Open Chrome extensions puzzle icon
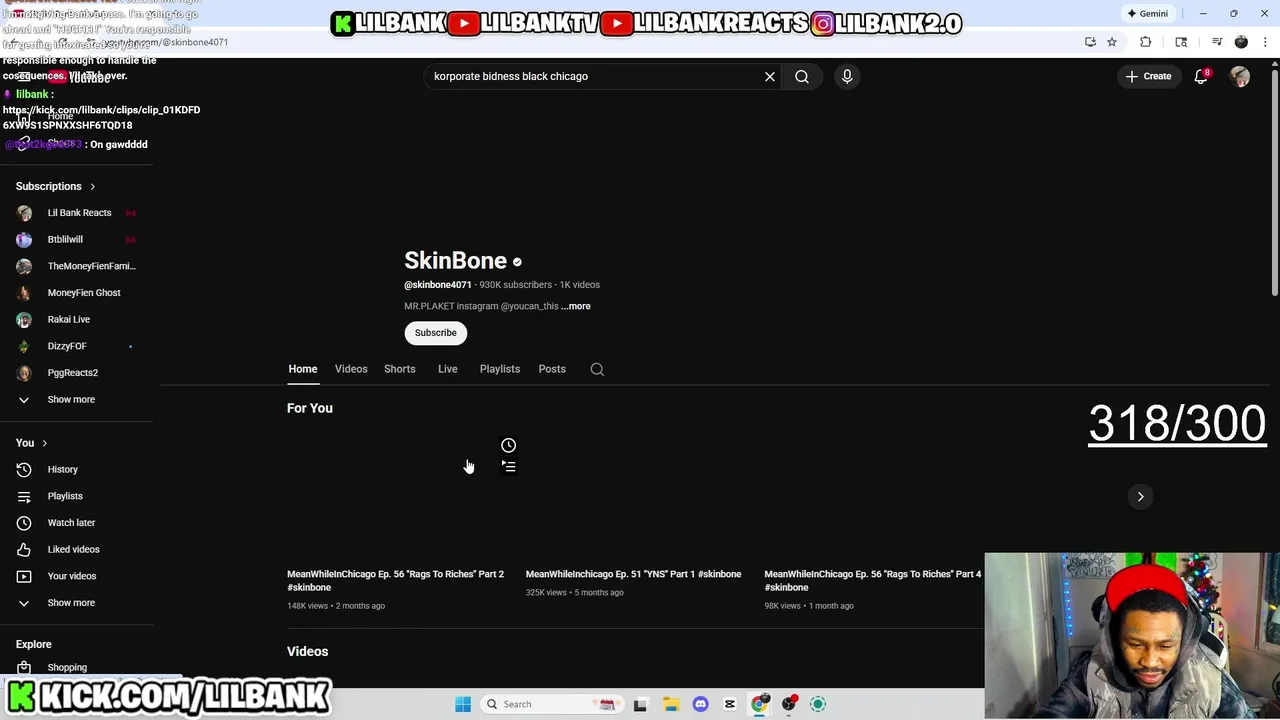Image resolution: width=1280 pixels, height=720 pixels. tap(1146, 42)
